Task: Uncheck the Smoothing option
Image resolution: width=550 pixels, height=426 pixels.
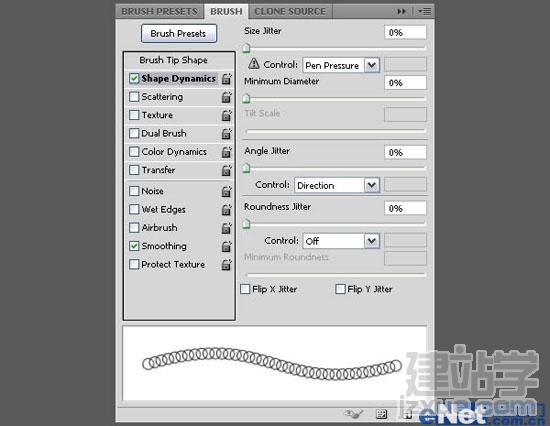Action: click(x=134, y=246)
